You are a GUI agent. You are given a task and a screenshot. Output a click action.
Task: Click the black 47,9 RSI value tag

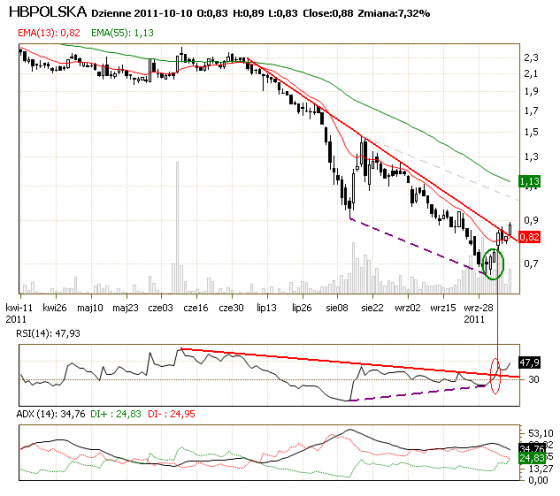pos(530,363)
